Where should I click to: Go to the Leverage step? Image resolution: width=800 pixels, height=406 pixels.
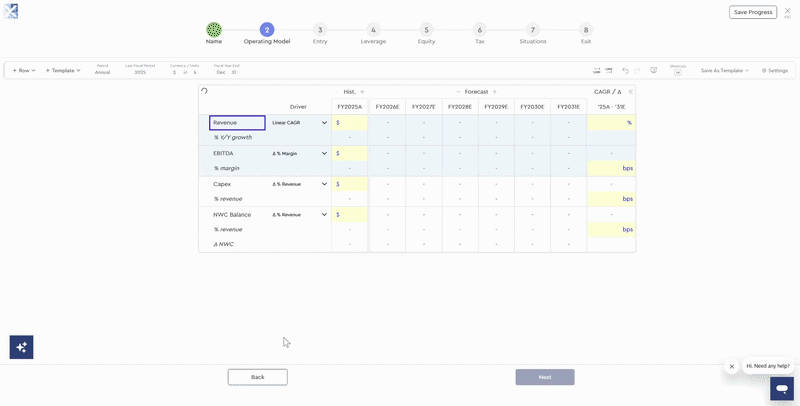[373, 30]
